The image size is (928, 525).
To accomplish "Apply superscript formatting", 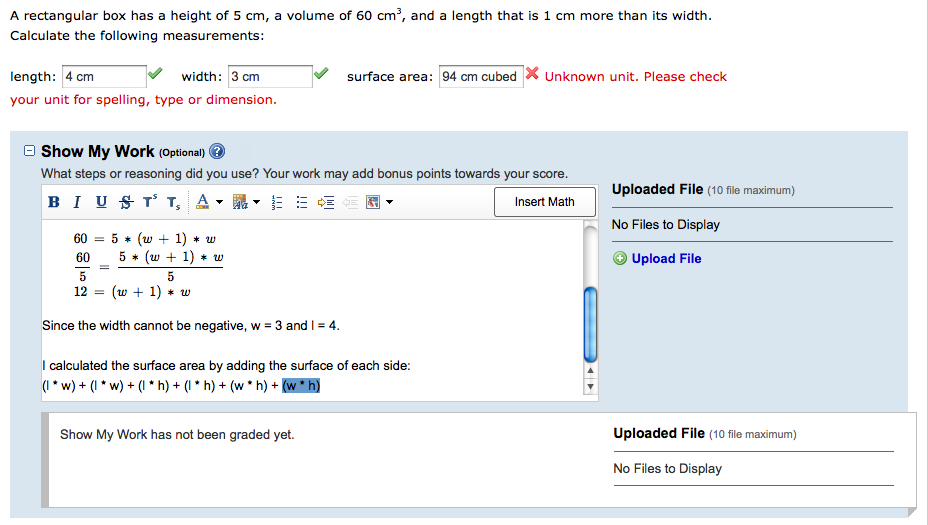I will 149,202.
